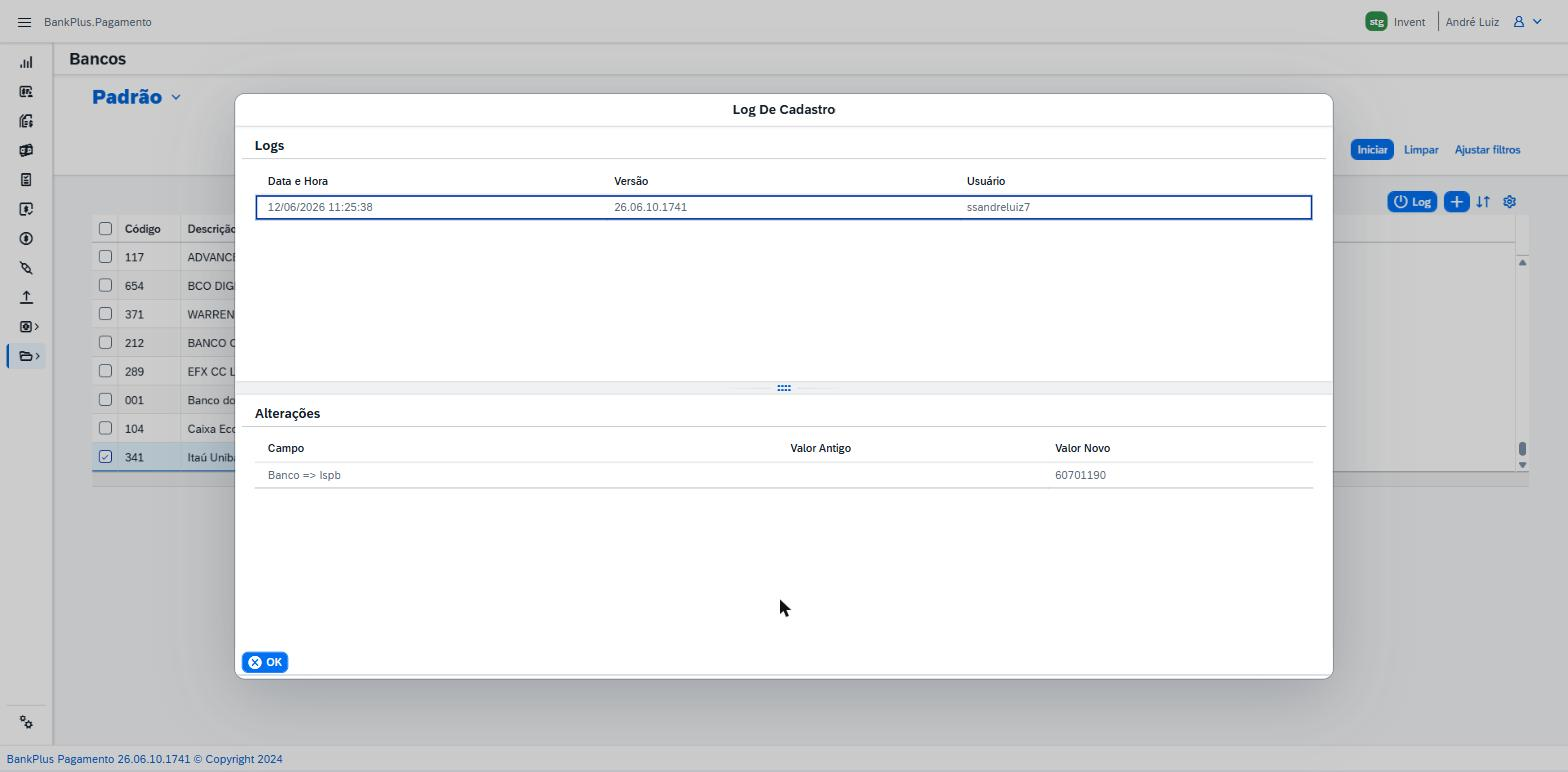
Task: Click the Iniciar button
Action: point(1372,150)
